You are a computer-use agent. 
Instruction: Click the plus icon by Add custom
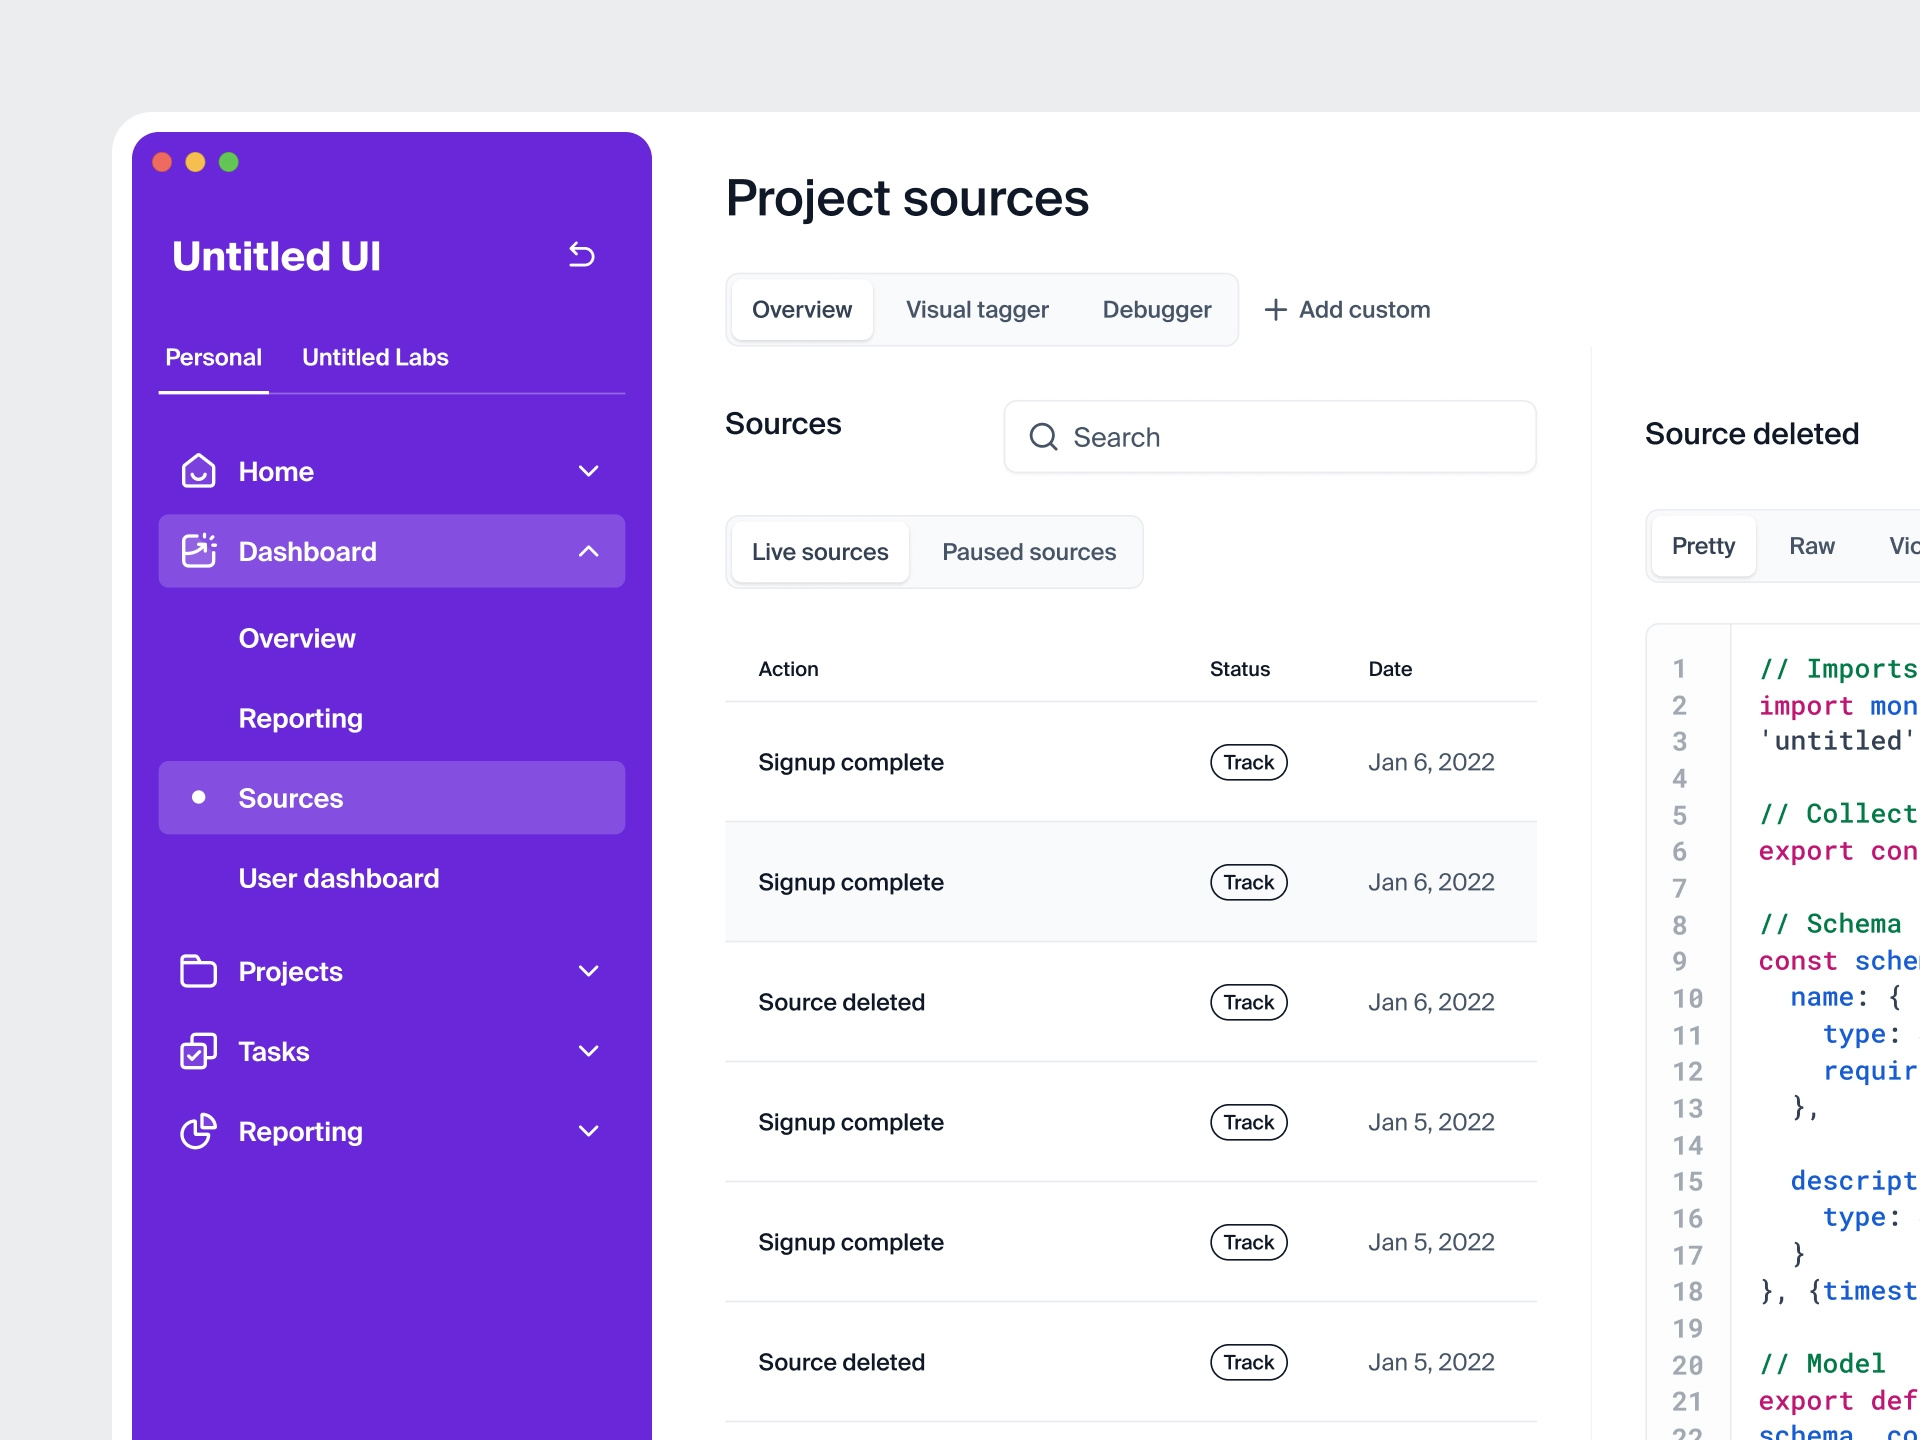tap(1275, 310)
